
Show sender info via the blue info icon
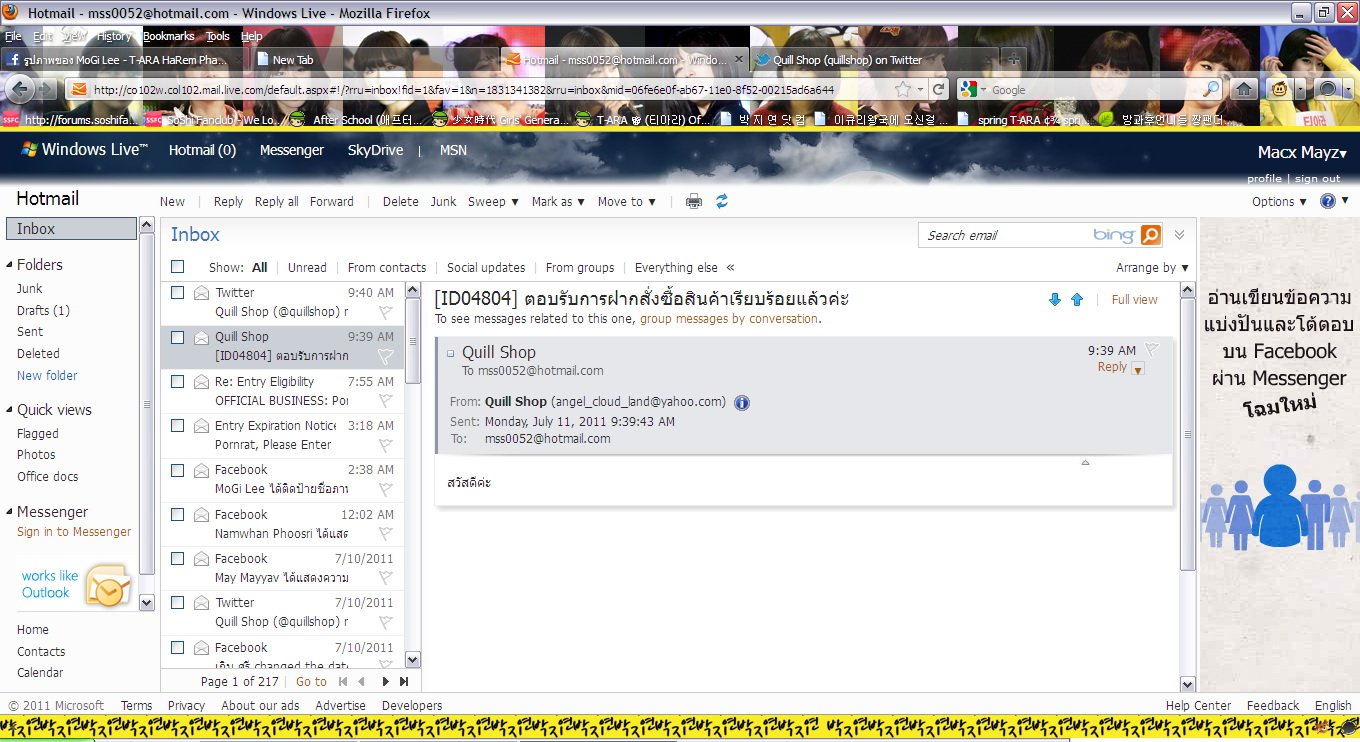742,403
